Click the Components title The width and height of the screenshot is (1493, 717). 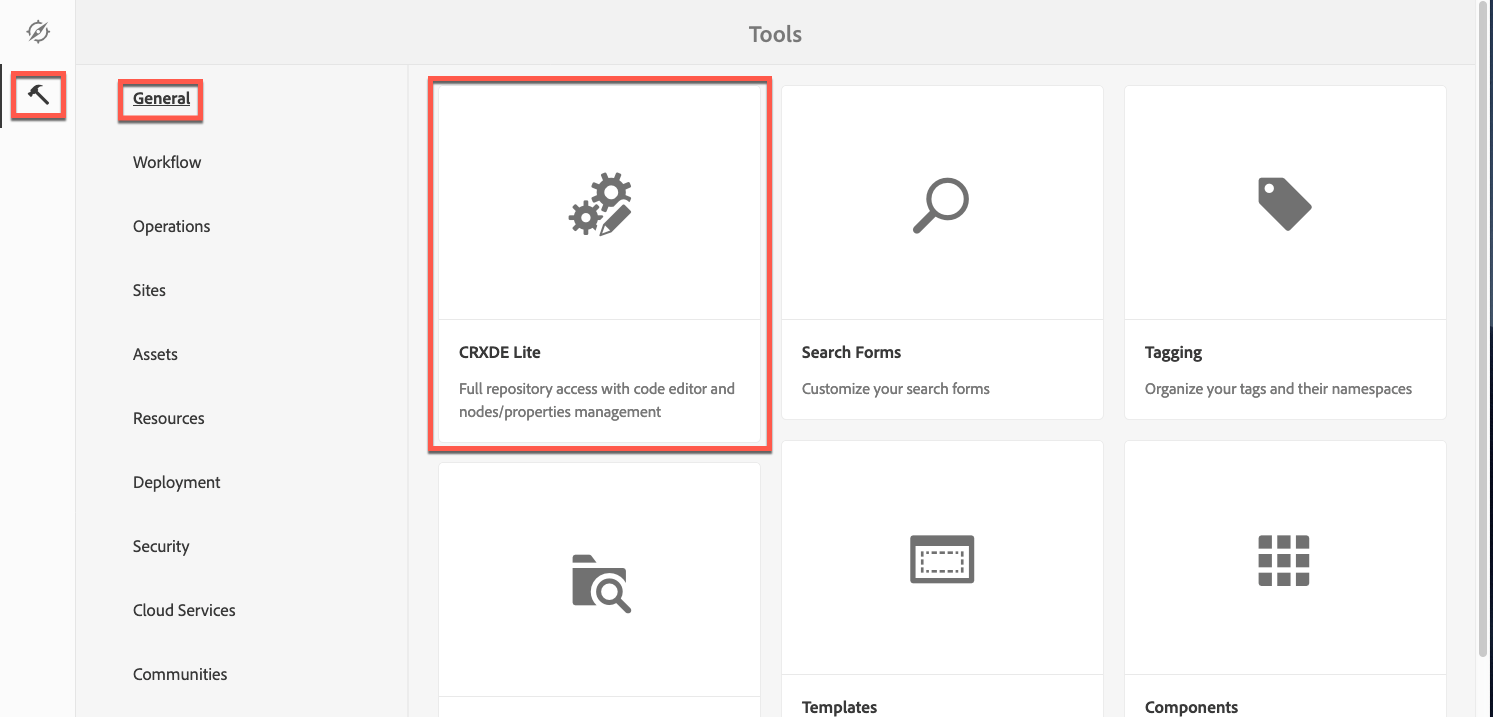tap(1191, 707)
